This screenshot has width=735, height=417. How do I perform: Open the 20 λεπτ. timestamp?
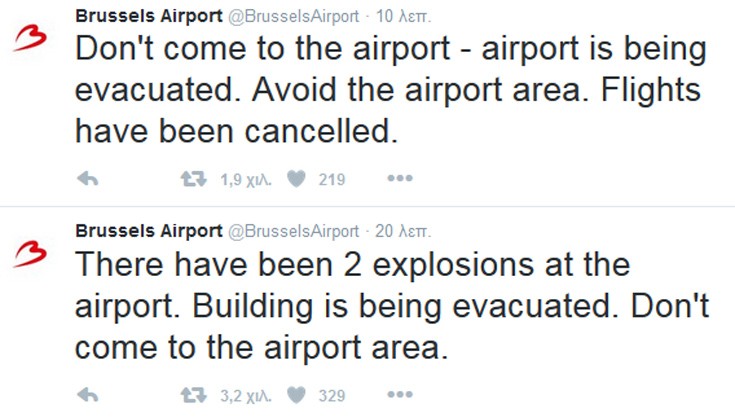tap(403, 231)
